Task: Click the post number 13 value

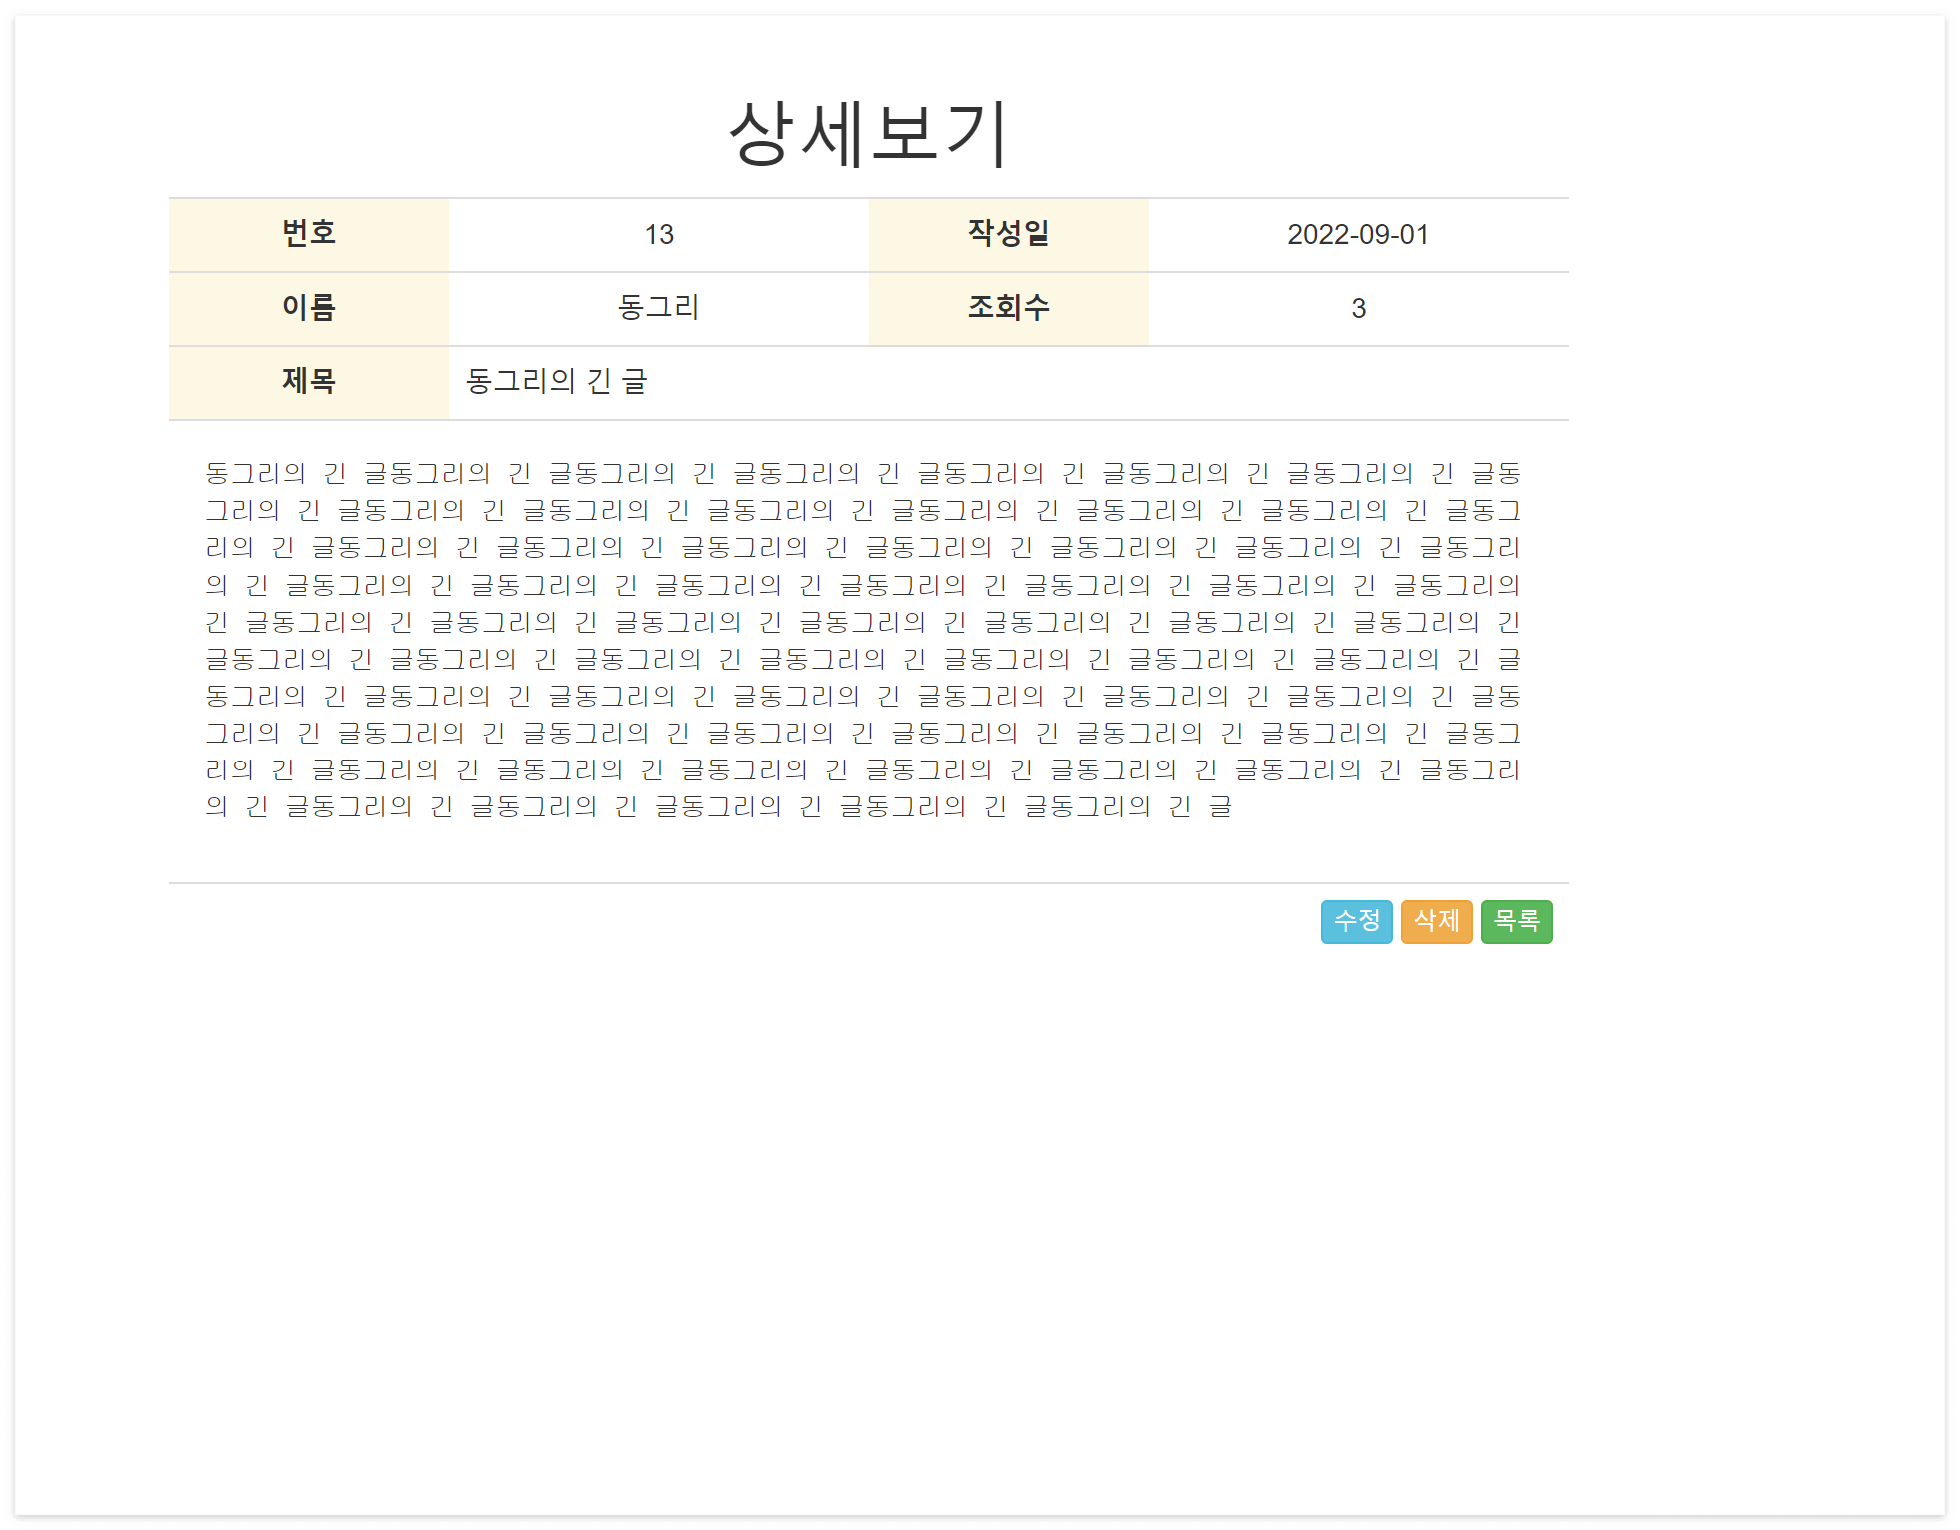Action: pos(658,234)
